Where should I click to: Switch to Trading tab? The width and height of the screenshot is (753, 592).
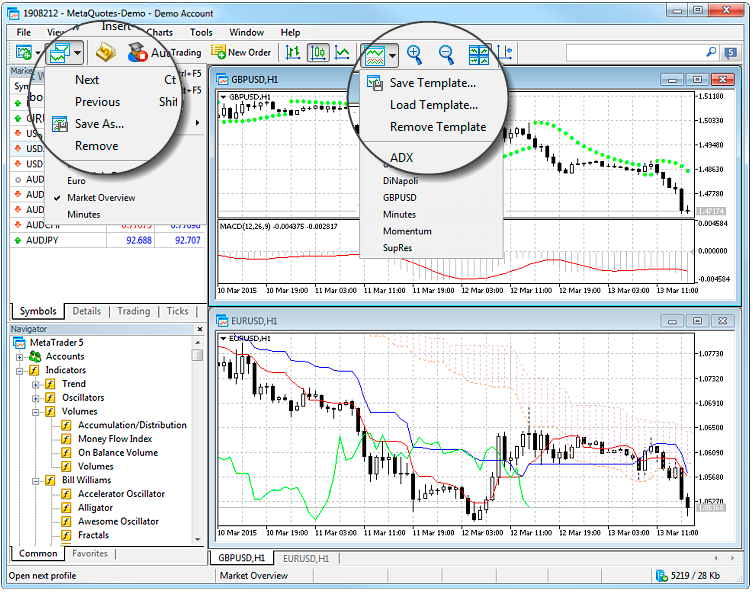pos(134,311)
